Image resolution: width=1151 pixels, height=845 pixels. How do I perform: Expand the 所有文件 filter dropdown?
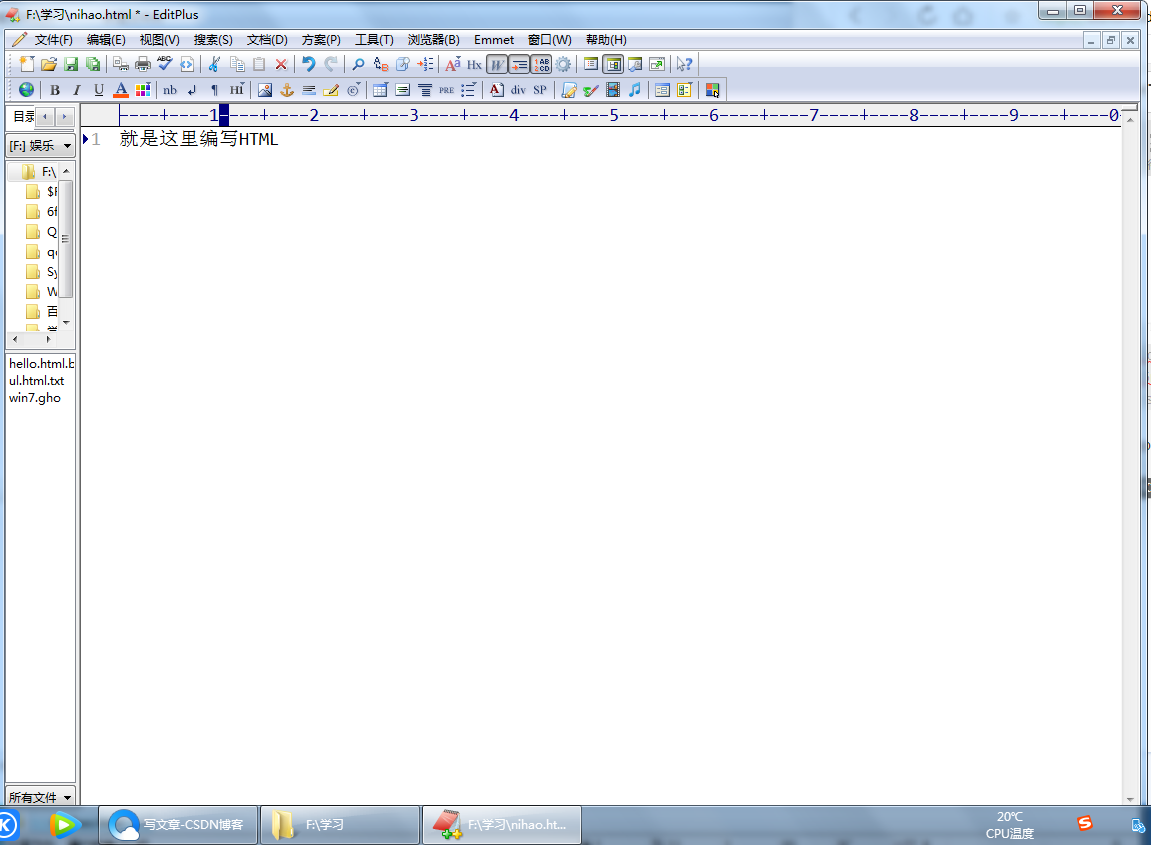pos(68,797)
